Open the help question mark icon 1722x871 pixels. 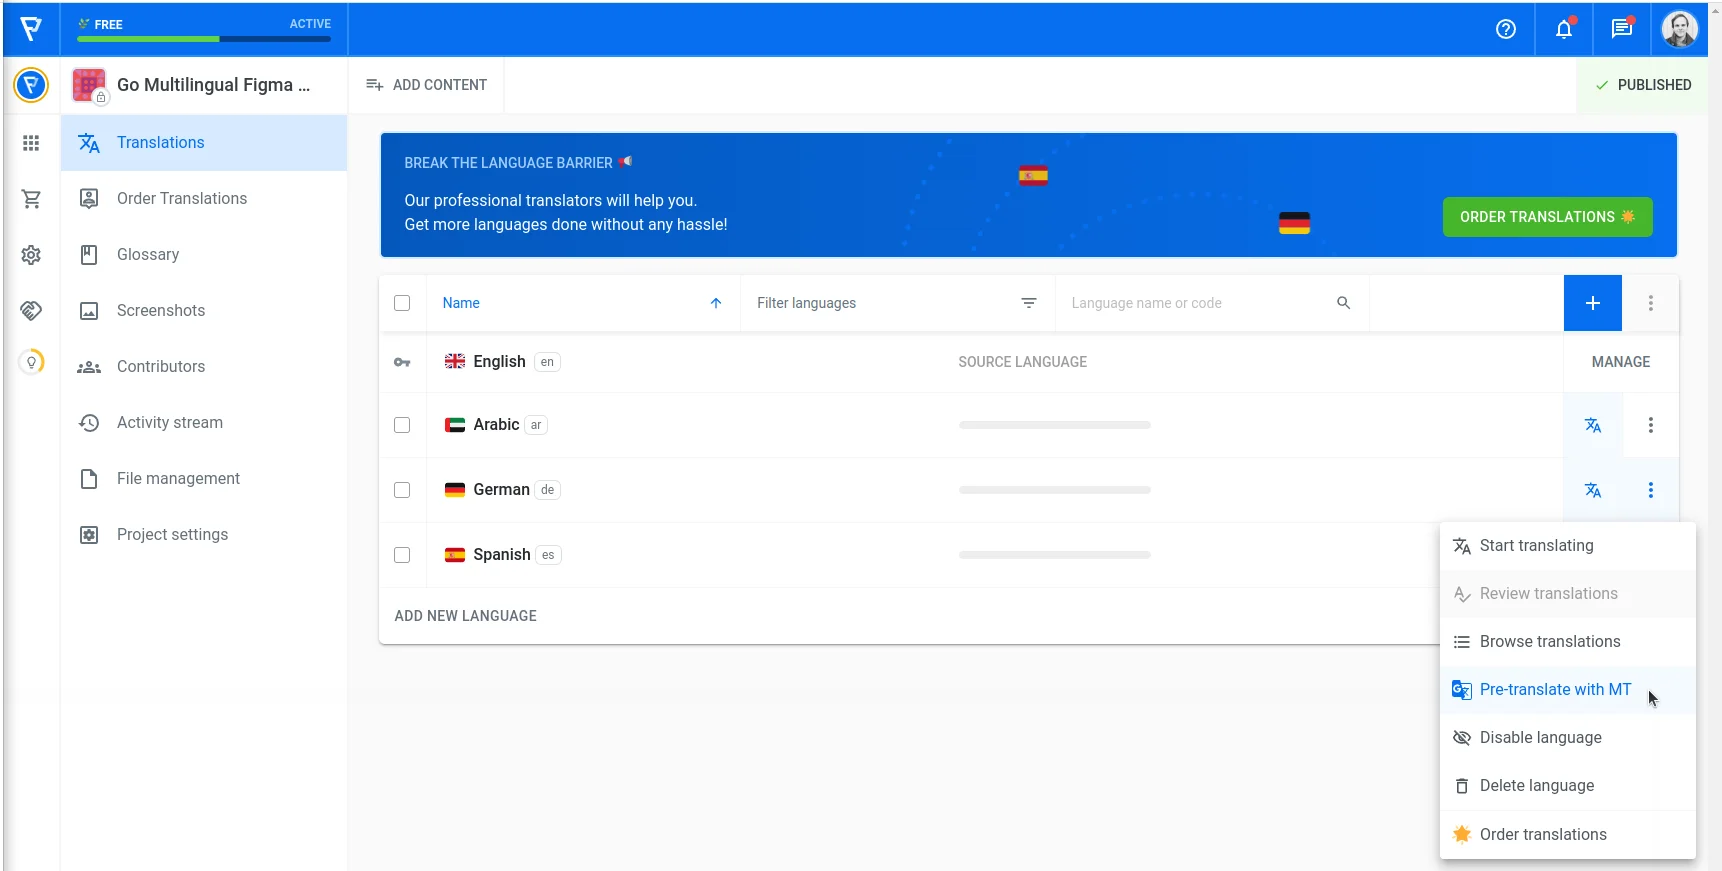(1505, 29)
